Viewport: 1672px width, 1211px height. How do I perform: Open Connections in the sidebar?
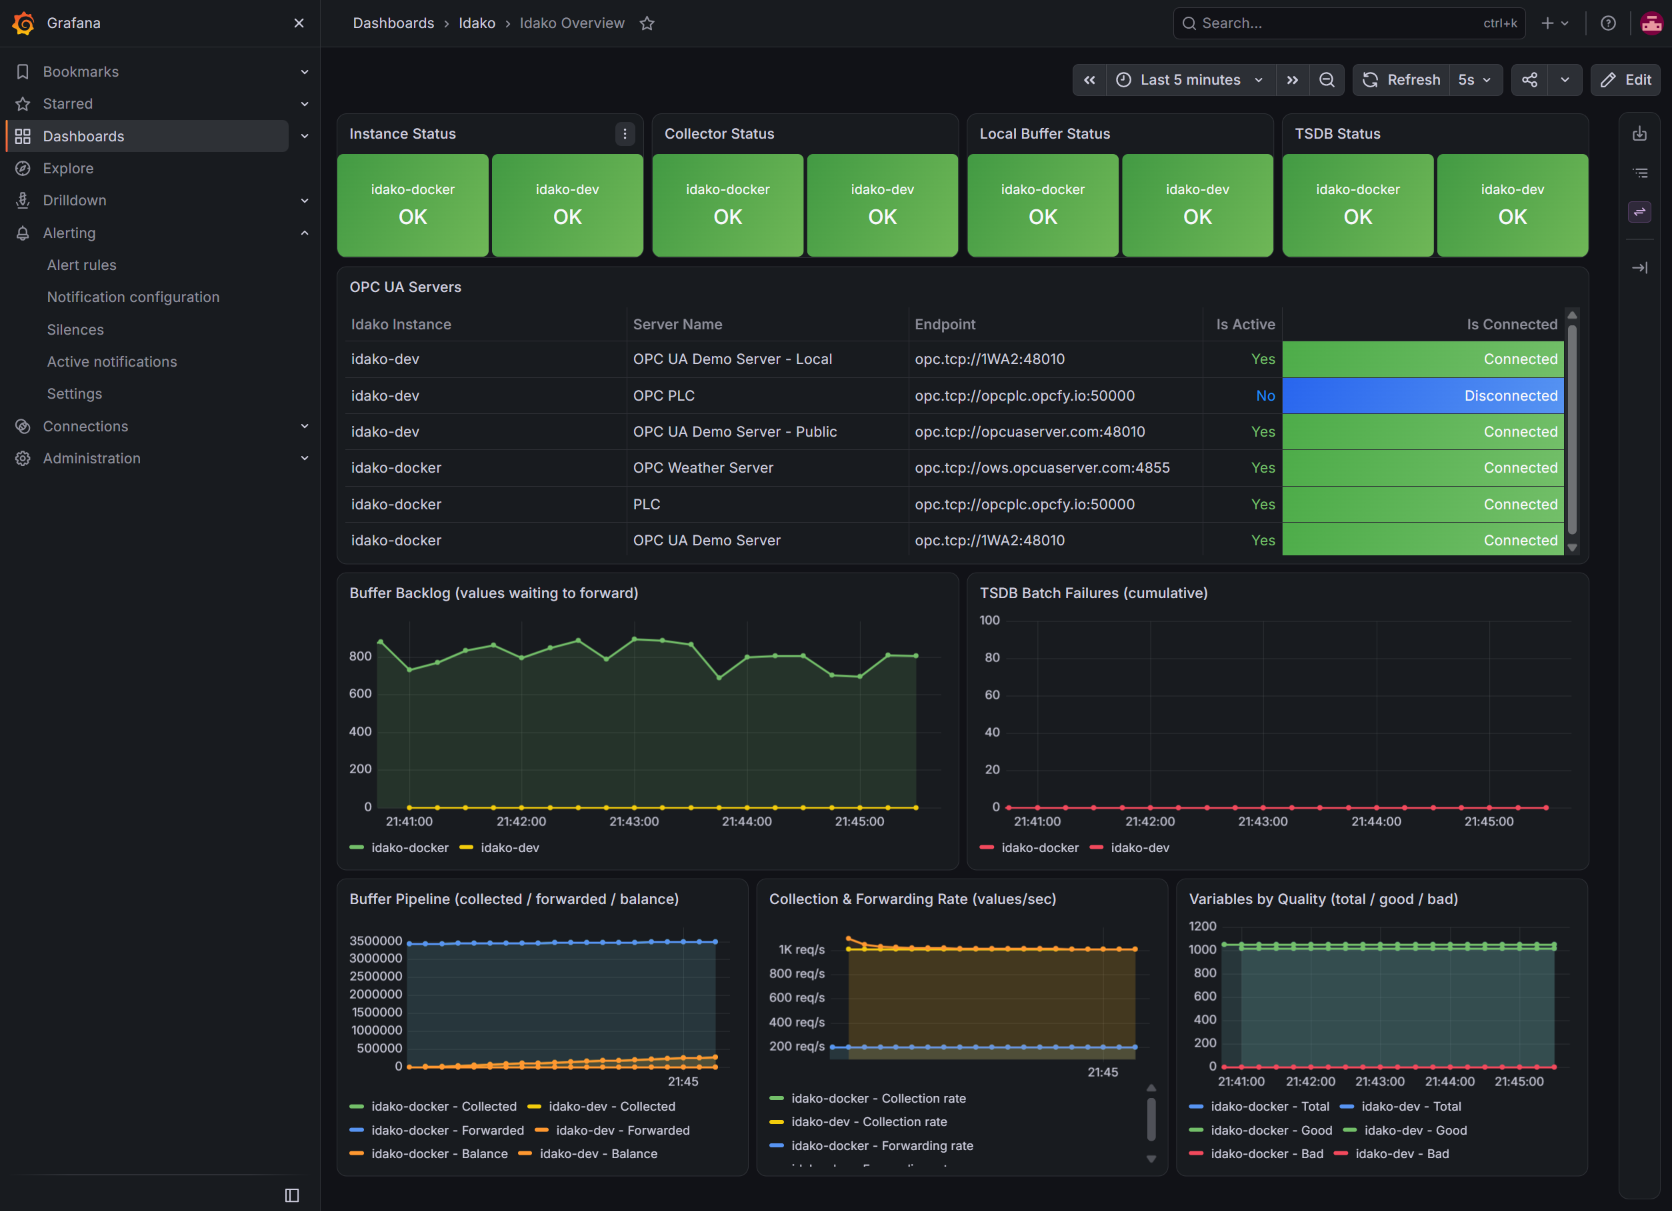click(x=85, y=426)
